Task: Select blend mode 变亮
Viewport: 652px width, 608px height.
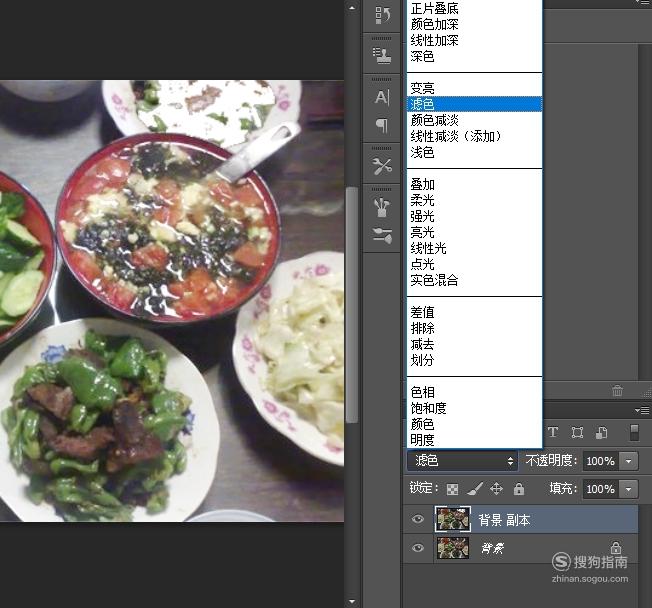Action: coord(475,88)
